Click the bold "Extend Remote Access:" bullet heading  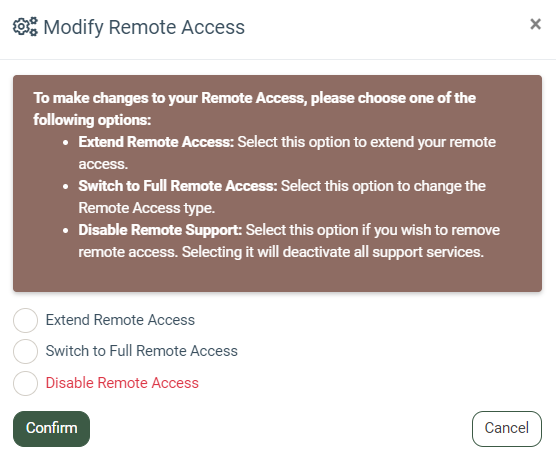point(156,142)
